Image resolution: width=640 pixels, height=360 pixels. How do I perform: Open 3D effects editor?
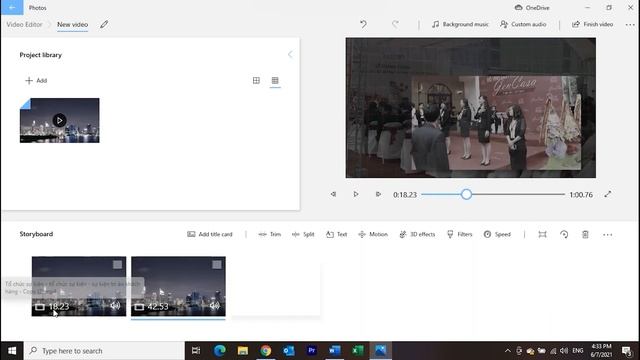(417, 234)
